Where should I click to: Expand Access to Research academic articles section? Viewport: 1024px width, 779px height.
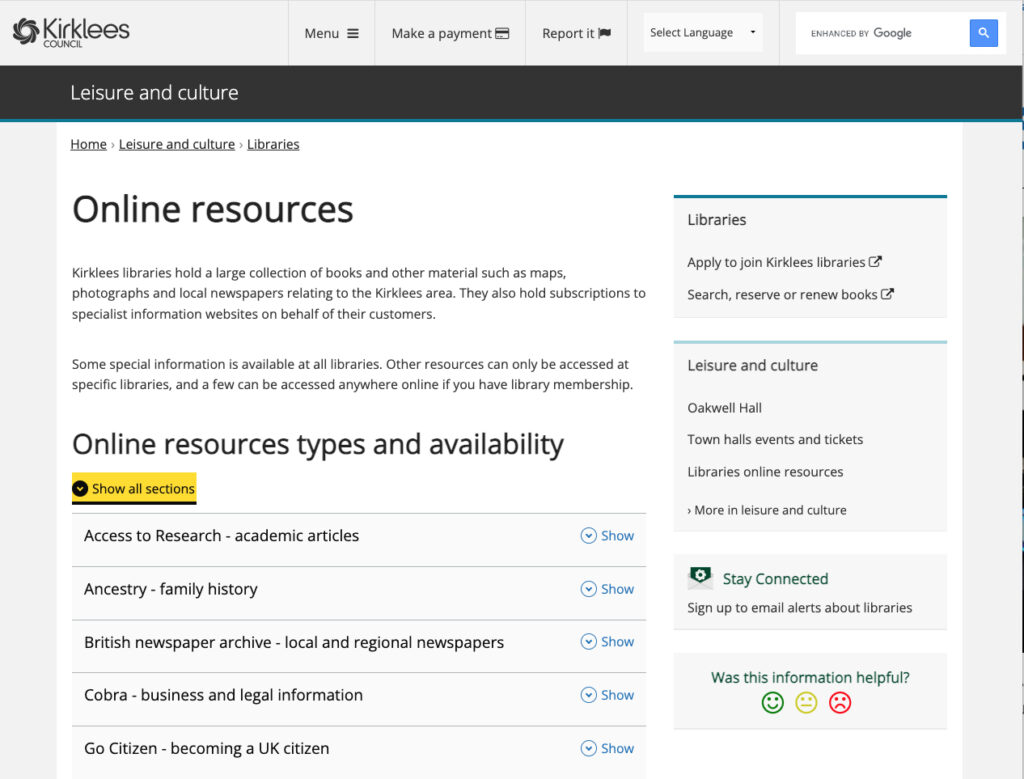coord(607,536)
